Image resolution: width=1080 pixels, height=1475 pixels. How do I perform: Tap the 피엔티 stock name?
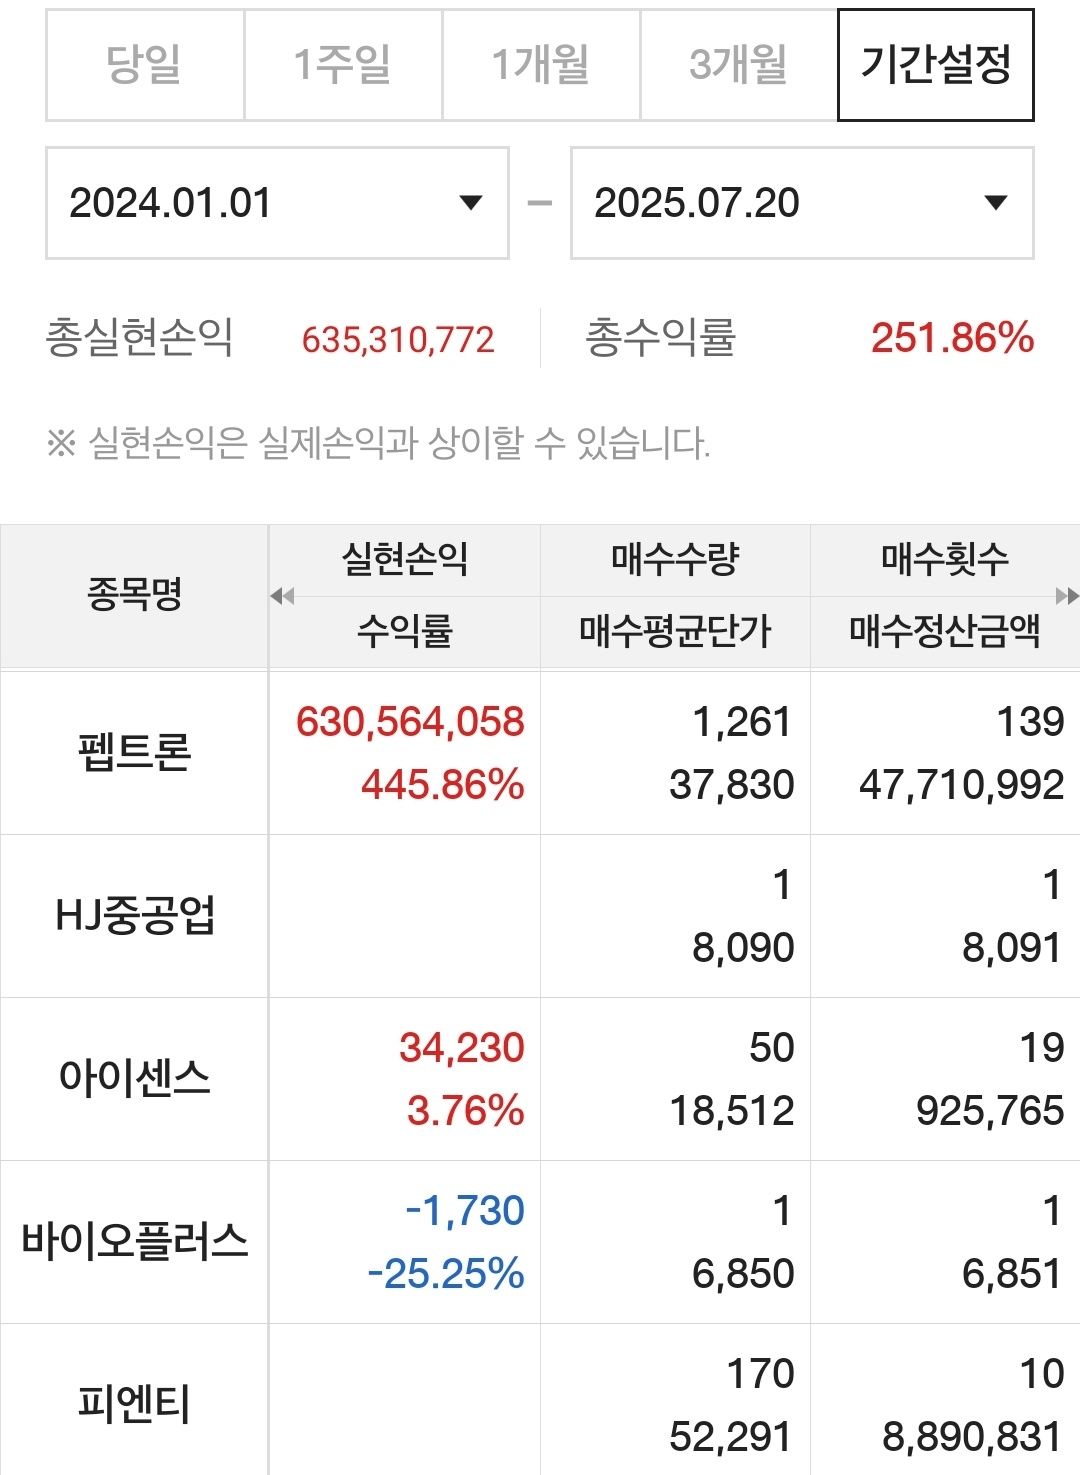pos(134,1404)
